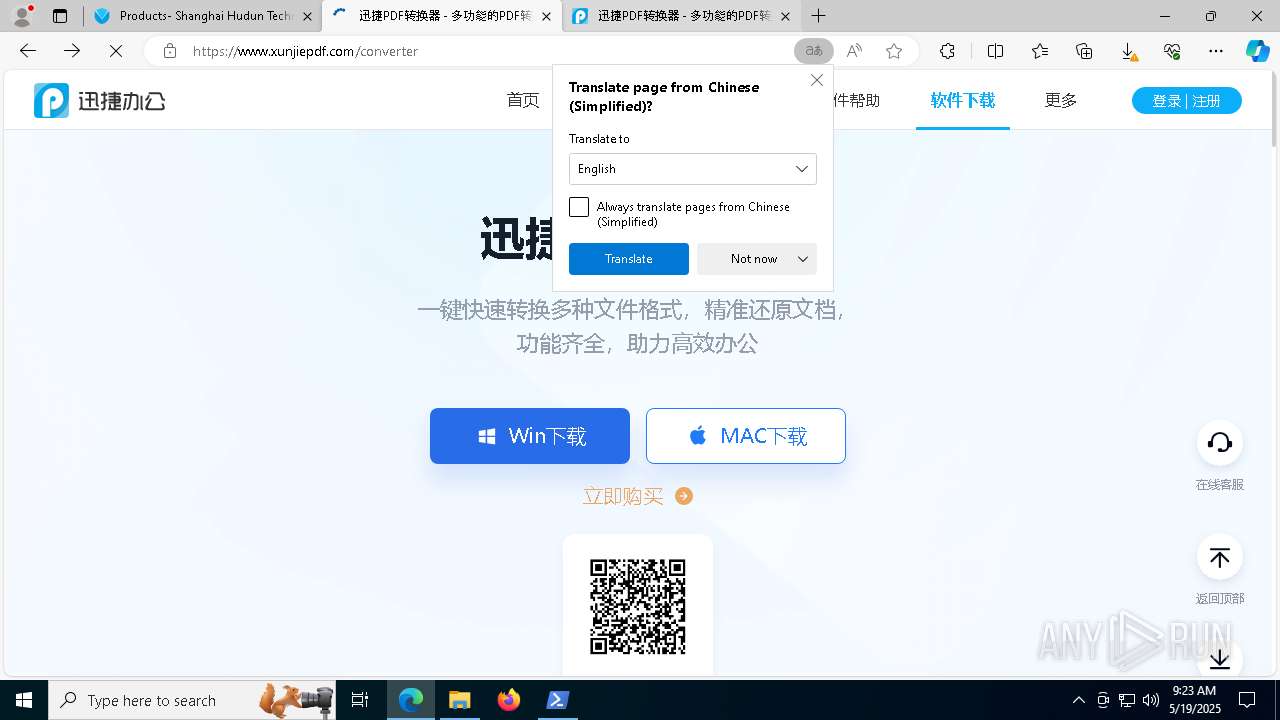Open Collections icon
Viewport: 1280px width, 720px height.
(x=1084, y=51)
